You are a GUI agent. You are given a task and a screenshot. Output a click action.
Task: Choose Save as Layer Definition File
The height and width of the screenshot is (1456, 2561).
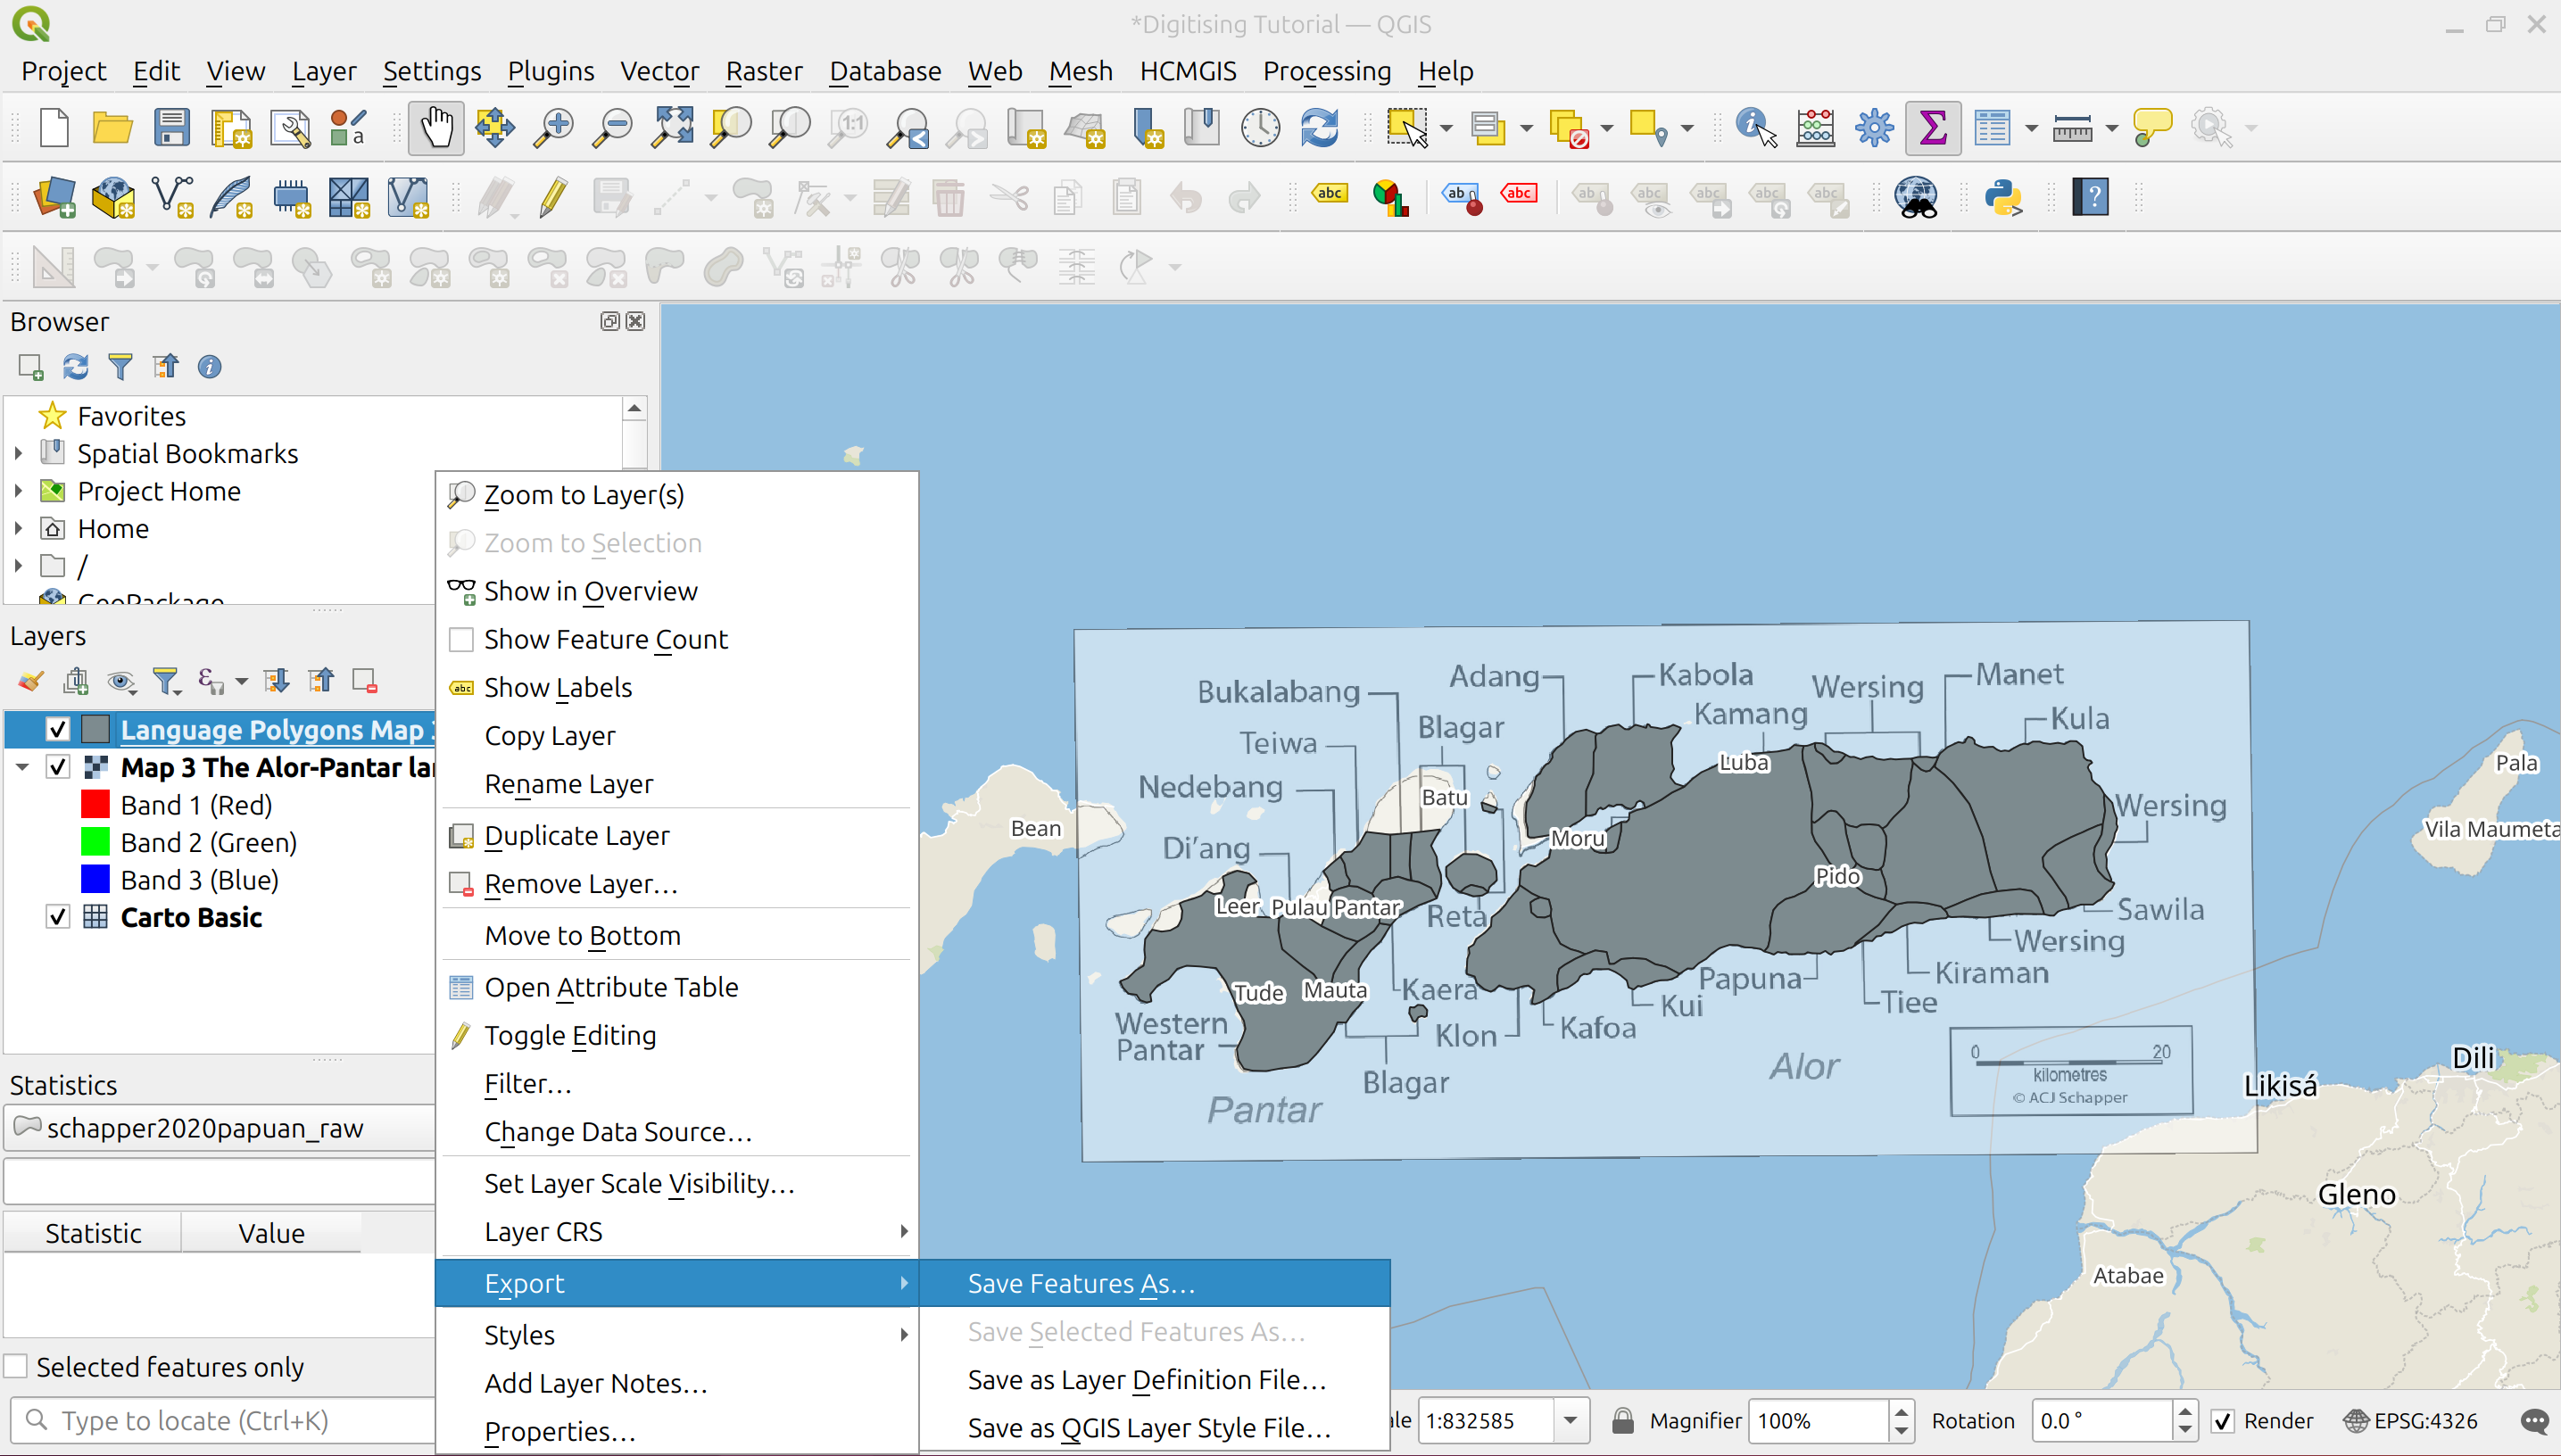(1144, 1379)
